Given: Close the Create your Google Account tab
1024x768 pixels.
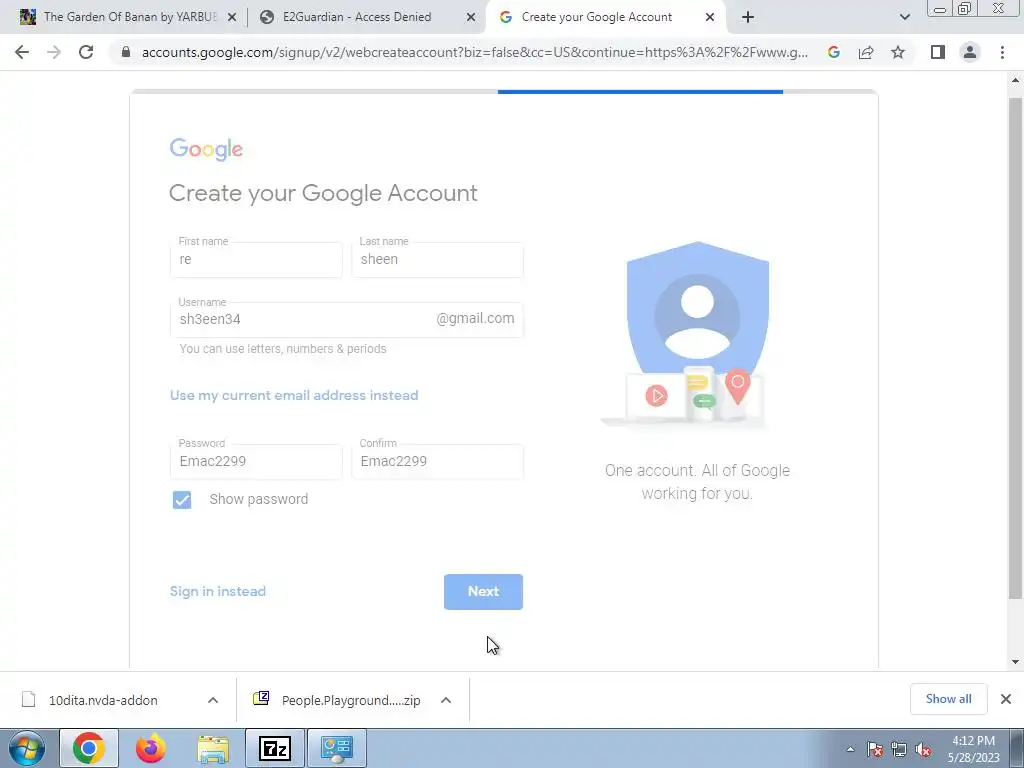Looking at the screenshot, I should click(x=710, y=18).
